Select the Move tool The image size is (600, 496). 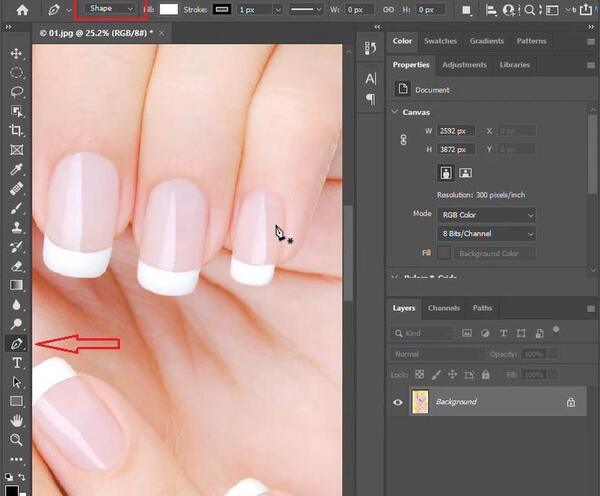point(16,53)
